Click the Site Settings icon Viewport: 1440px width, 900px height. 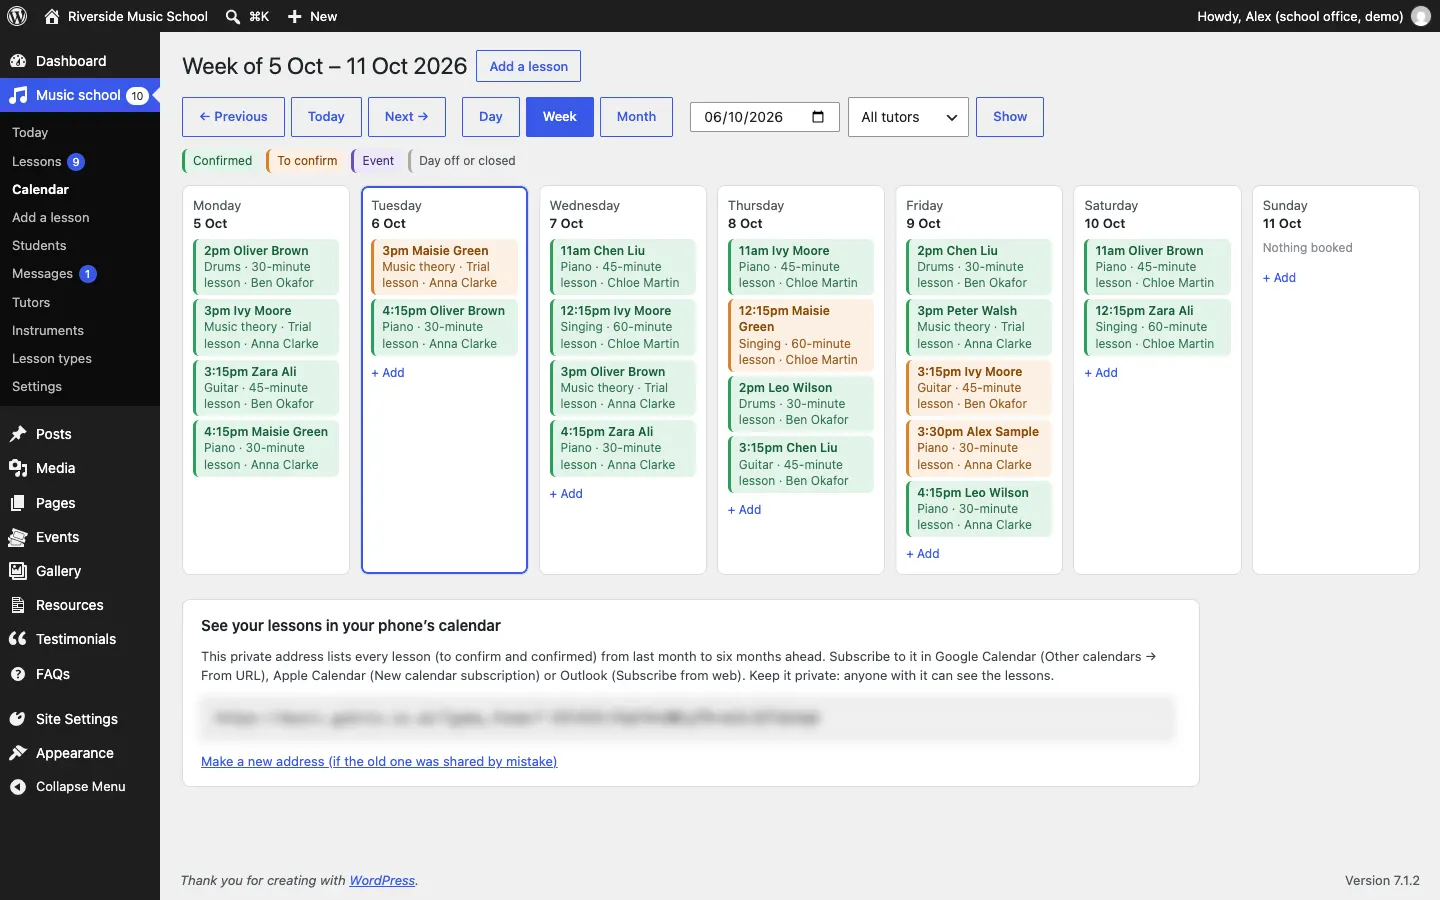pyautogui.click(x=18, y=719)
